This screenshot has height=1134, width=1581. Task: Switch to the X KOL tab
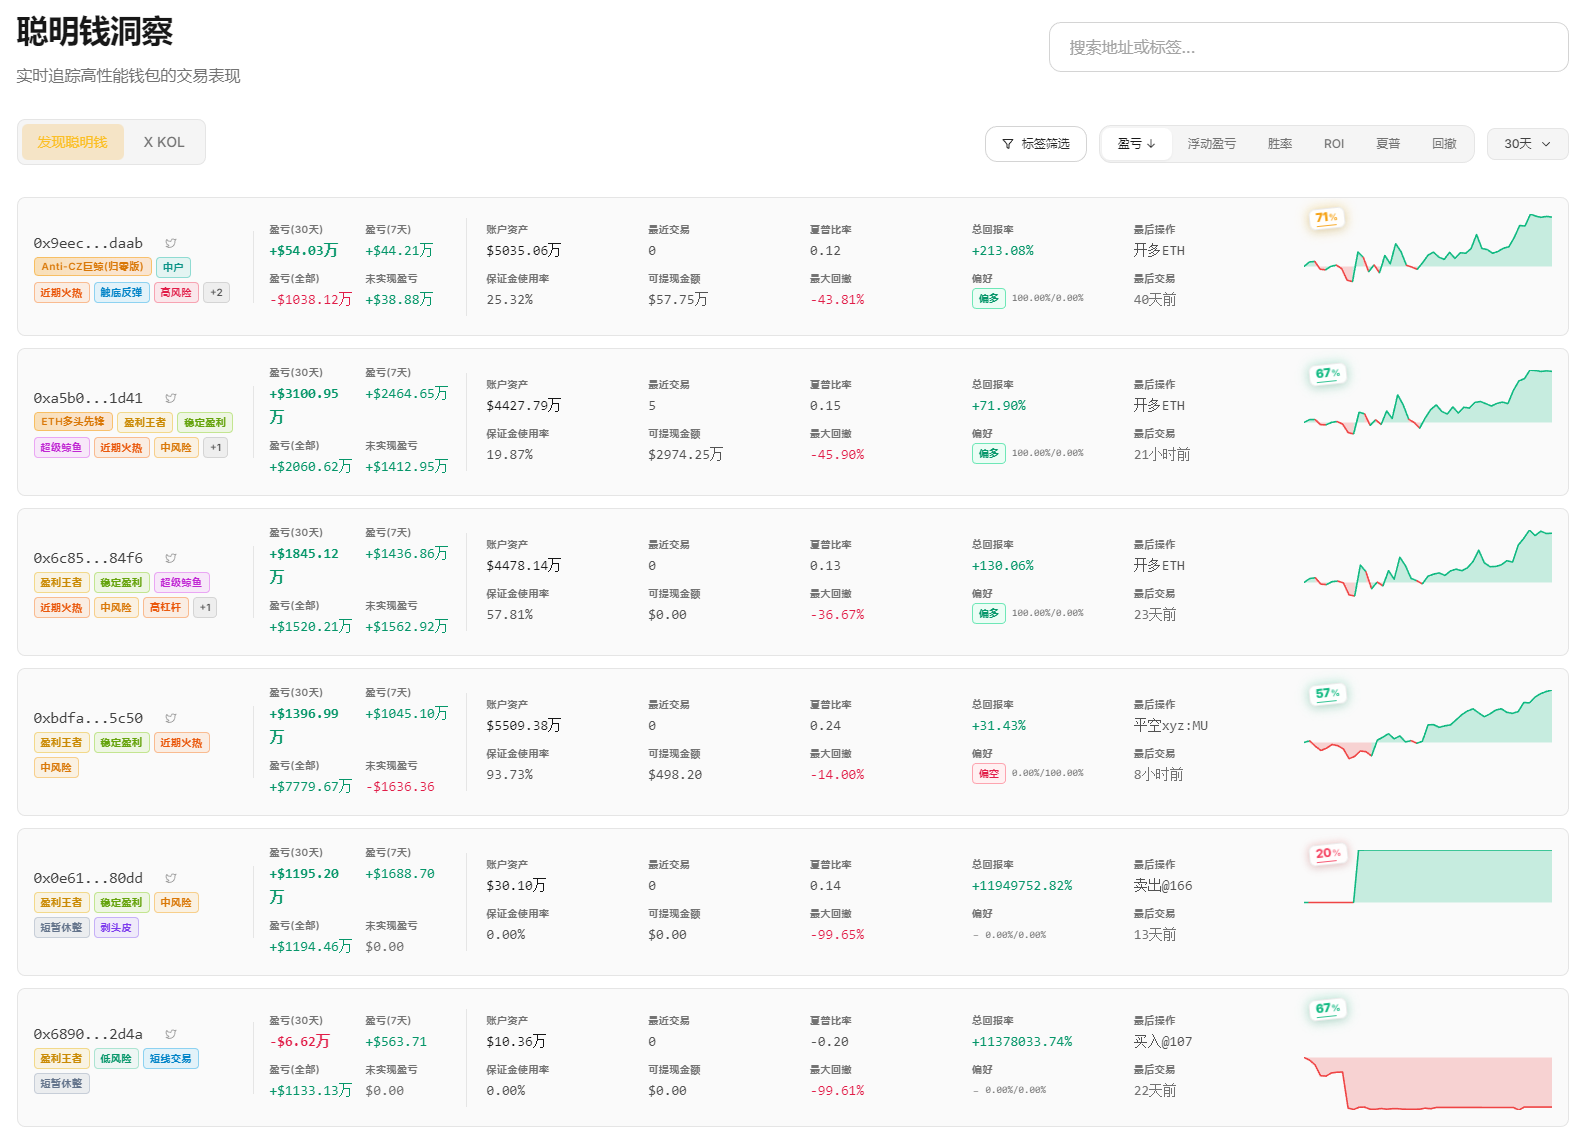point(164,142)
